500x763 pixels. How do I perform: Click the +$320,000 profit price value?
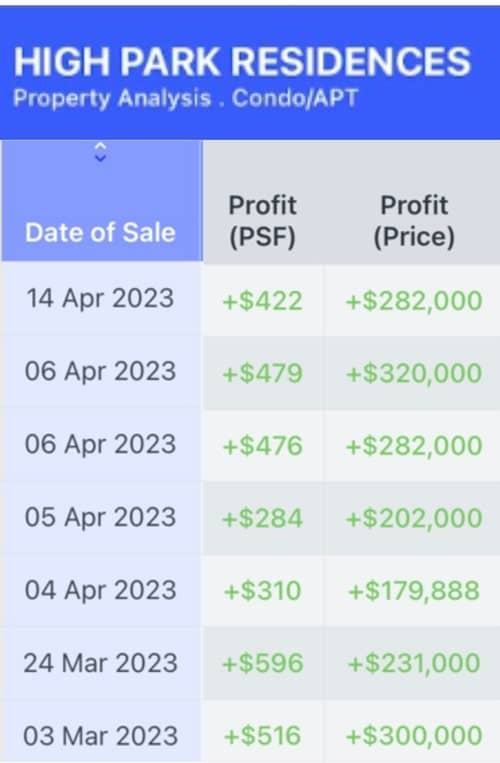coord(414,373)
